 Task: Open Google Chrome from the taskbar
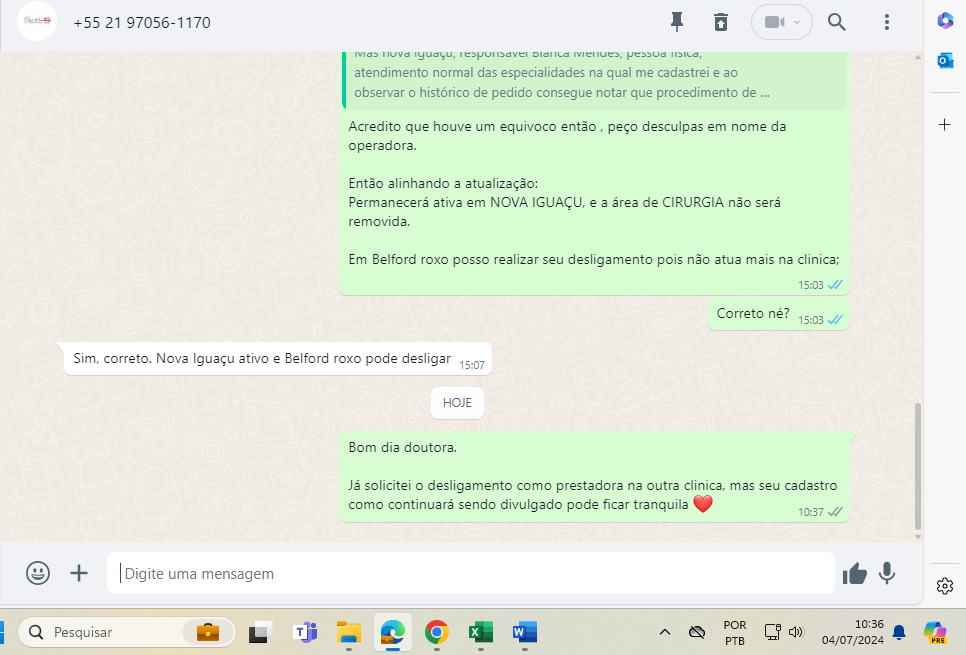pyautogui.click(x=437, y=632)
